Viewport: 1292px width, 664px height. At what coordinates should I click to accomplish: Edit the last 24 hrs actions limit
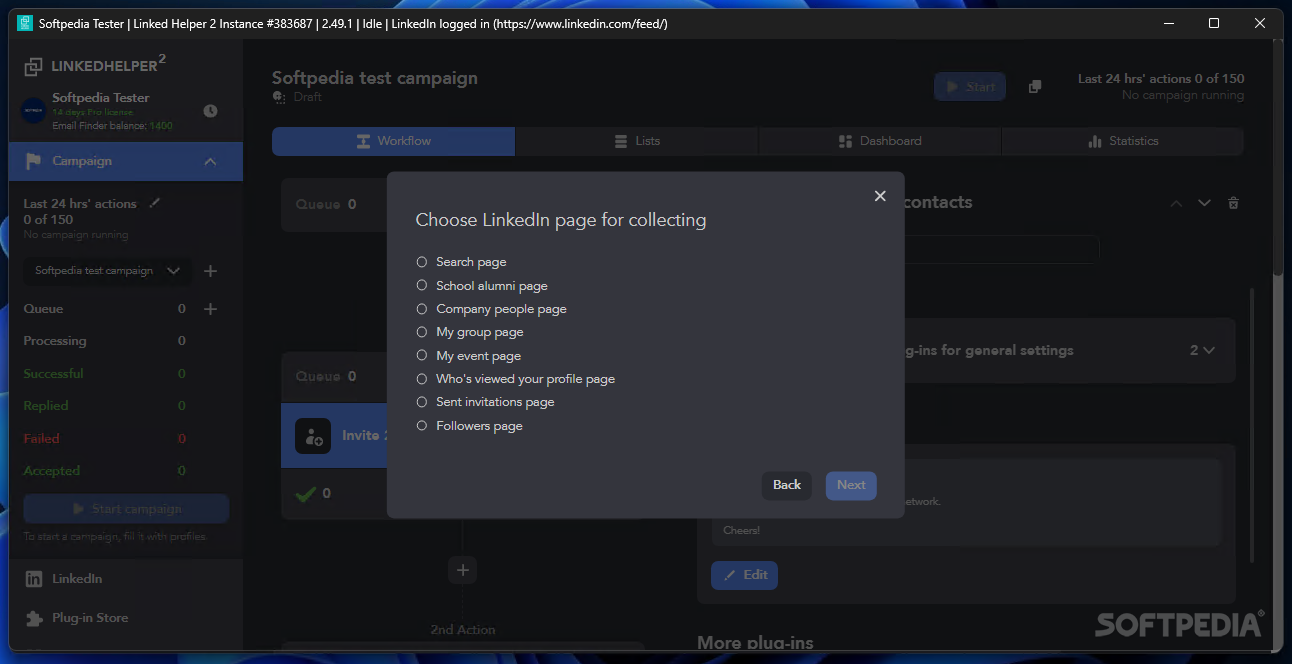coord(154,203)
